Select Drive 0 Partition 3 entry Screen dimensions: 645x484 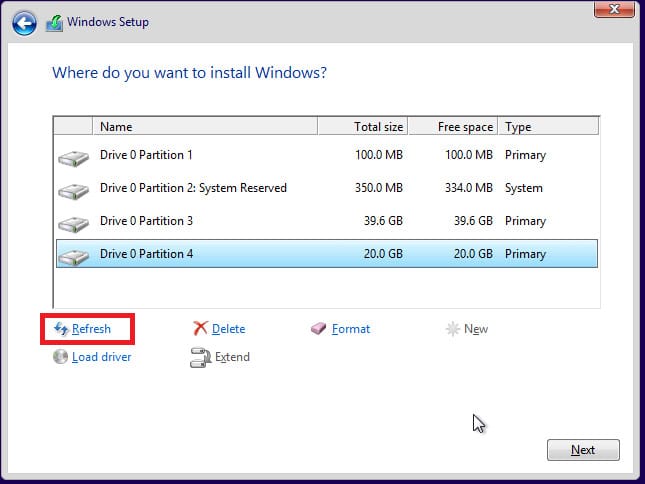tap(327, 221)
